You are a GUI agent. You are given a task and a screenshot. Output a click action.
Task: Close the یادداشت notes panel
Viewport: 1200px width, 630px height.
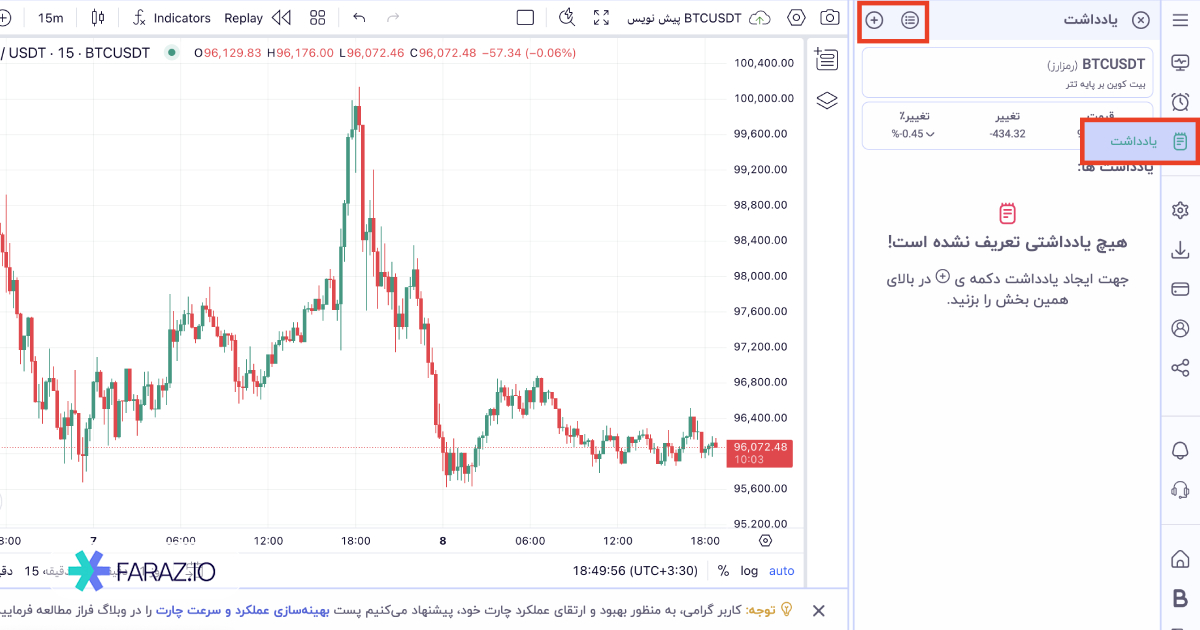click(x=1140, y=20)
